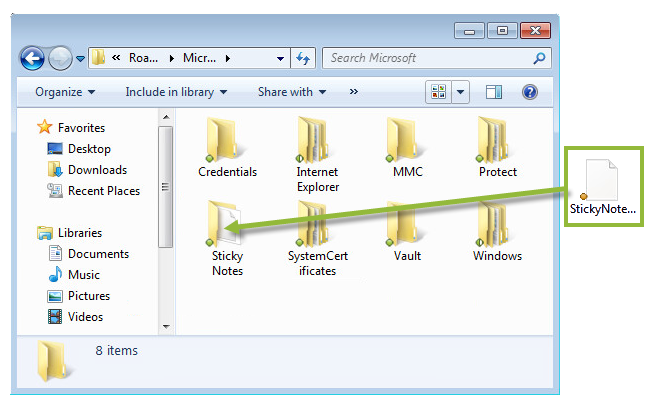The width and height of the screenshot is (651, 409).
Task: Open the Organize dropdown menu
Action: [x=65, y=92]
